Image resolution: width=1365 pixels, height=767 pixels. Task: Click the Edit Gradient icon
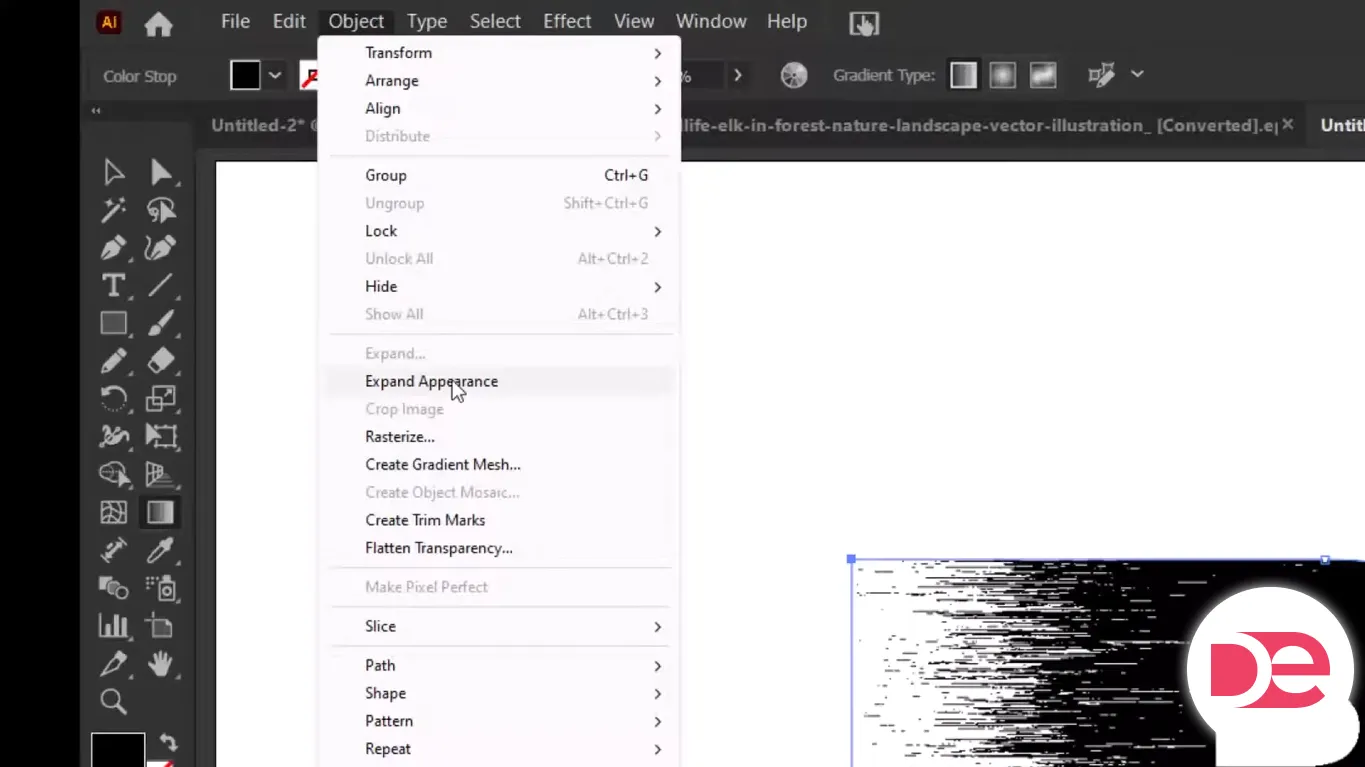click(x=1101, y=75)
